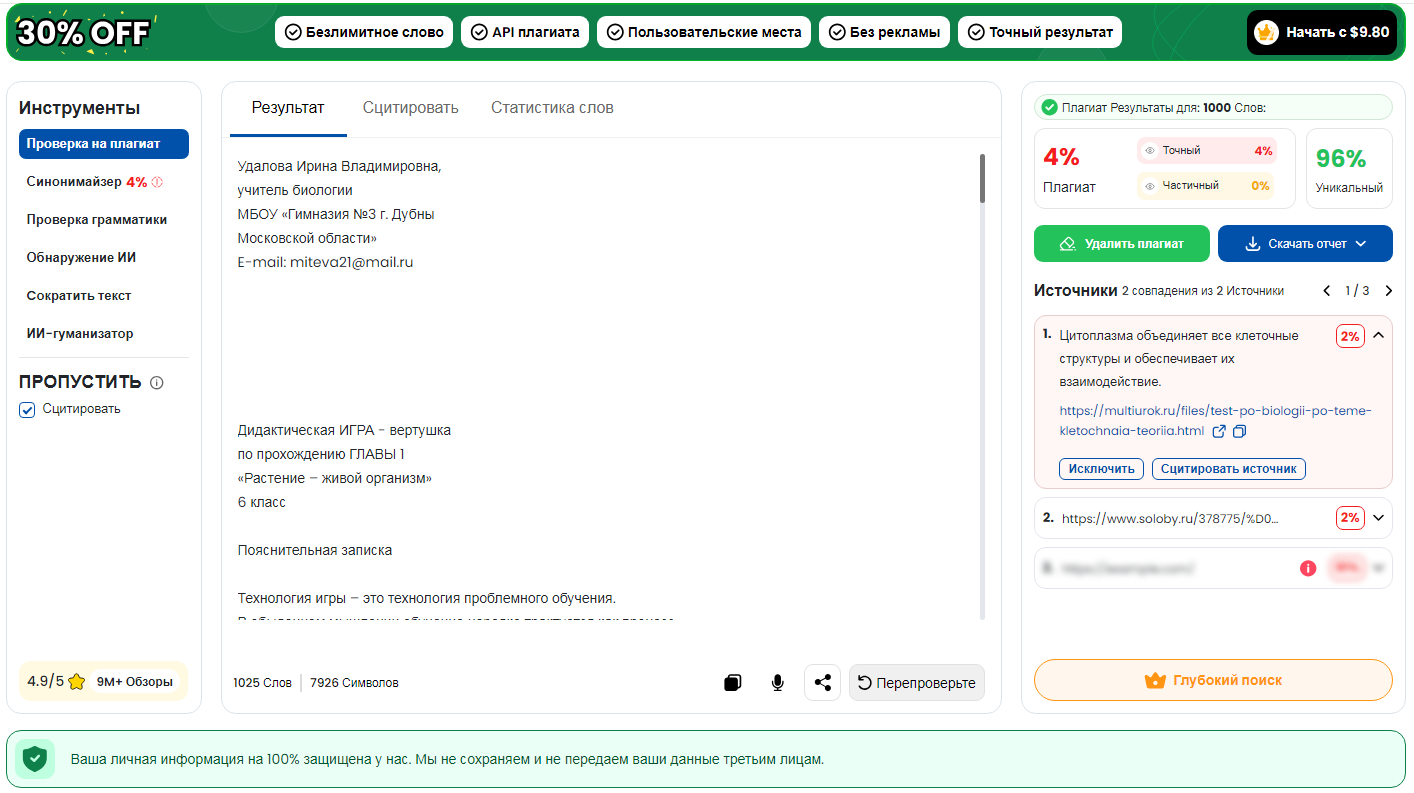Collapse the first source entry
1414x793 pixels.
tap(1379, 336)
